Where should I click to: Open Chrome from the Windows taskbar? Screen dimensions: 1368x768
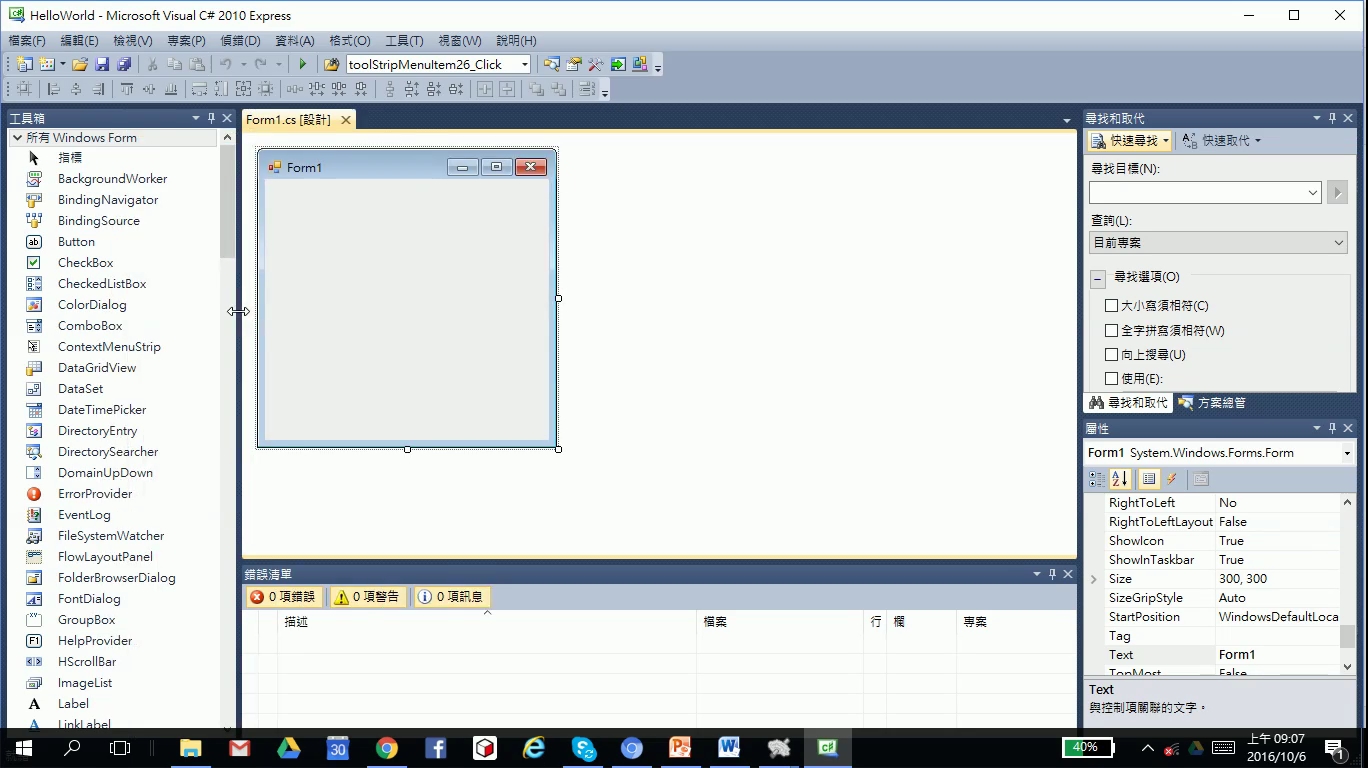tap(387, 748)
